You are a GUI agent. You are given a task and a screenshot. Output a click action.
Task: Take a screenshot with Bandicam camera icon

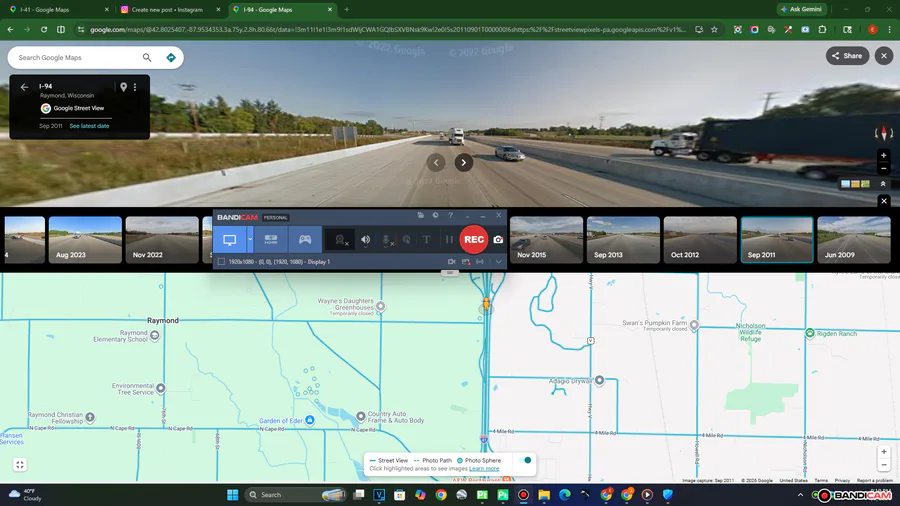coord(498,240)
